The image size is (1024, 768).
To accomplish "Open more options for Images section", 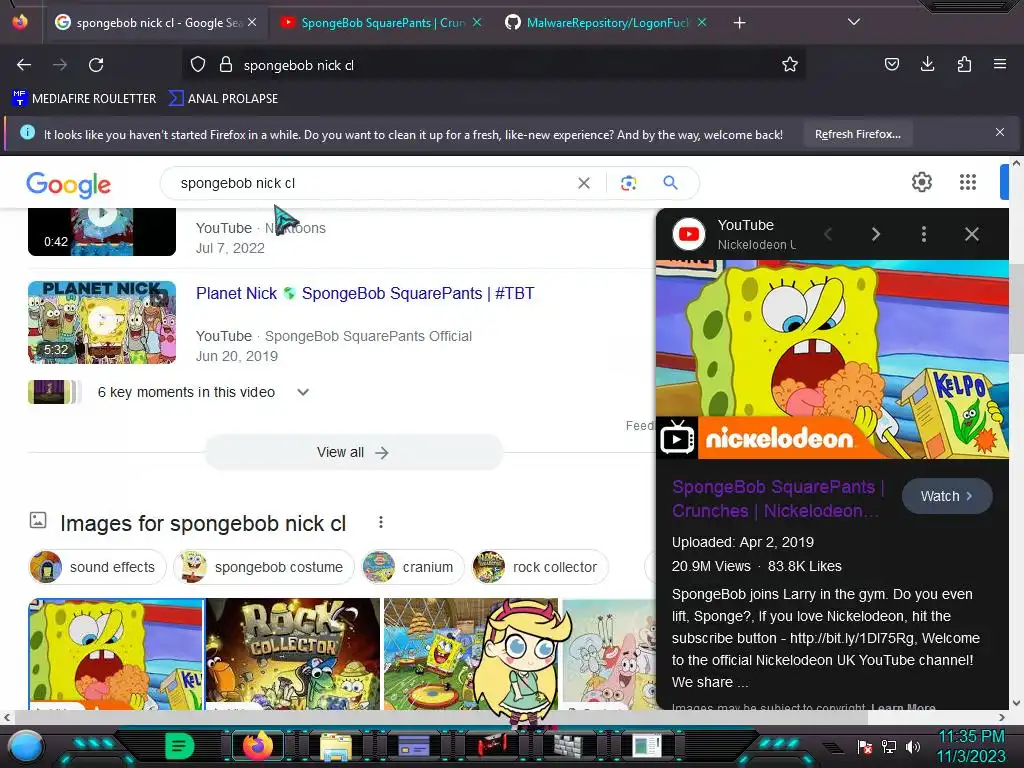I will pyautogui.click(x=381, y=522).
